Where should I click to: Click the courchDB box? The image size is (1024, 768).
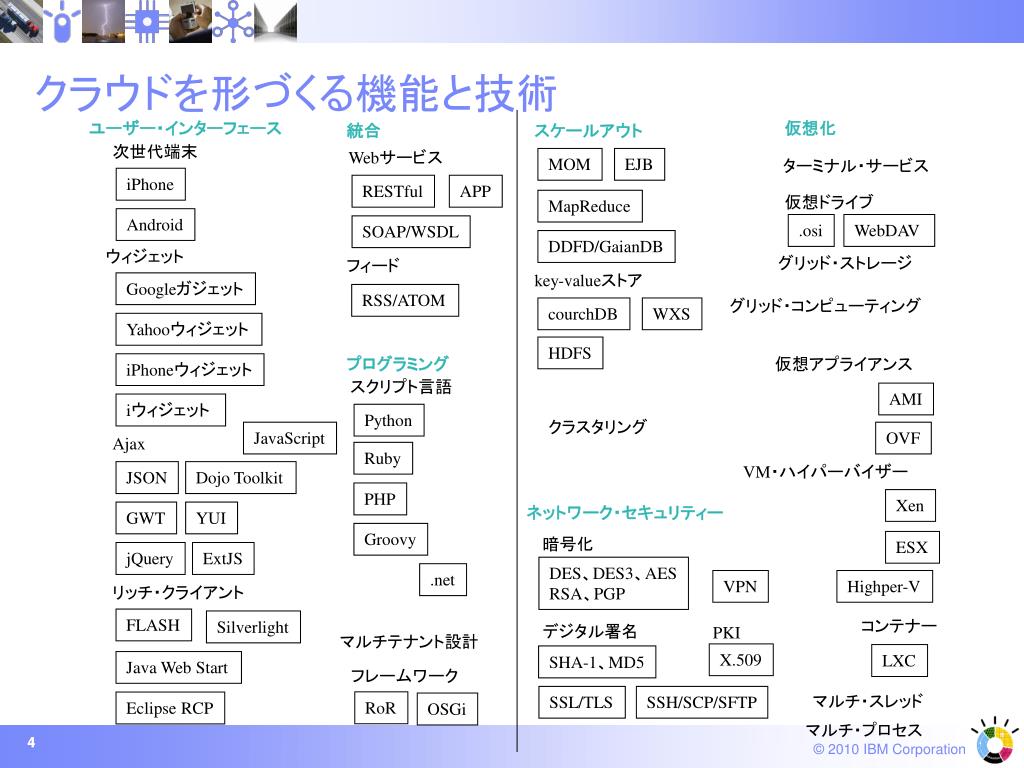click(584, 314)
